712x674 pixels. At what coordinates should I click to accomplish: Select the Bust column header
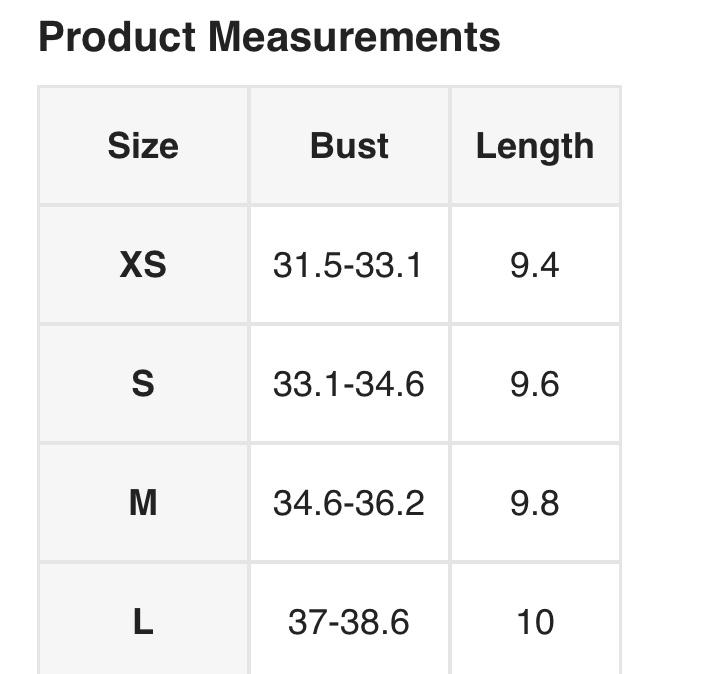[349, 146]
